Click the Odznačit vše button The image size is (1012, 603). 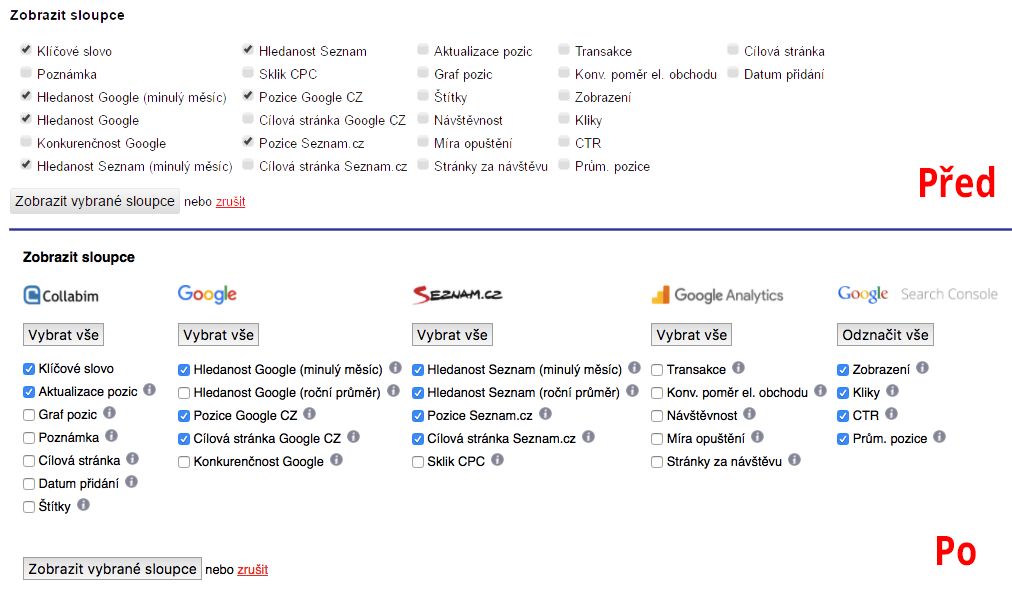coord(886,335)
